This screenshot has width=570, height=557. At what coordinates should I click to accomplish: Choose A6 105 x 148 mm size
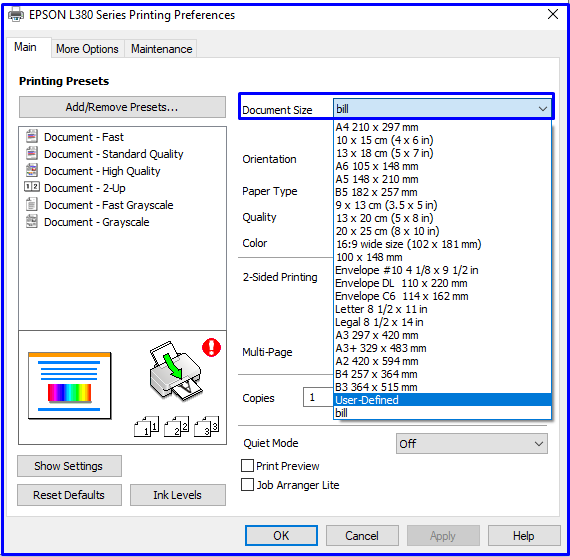point(442,166)
